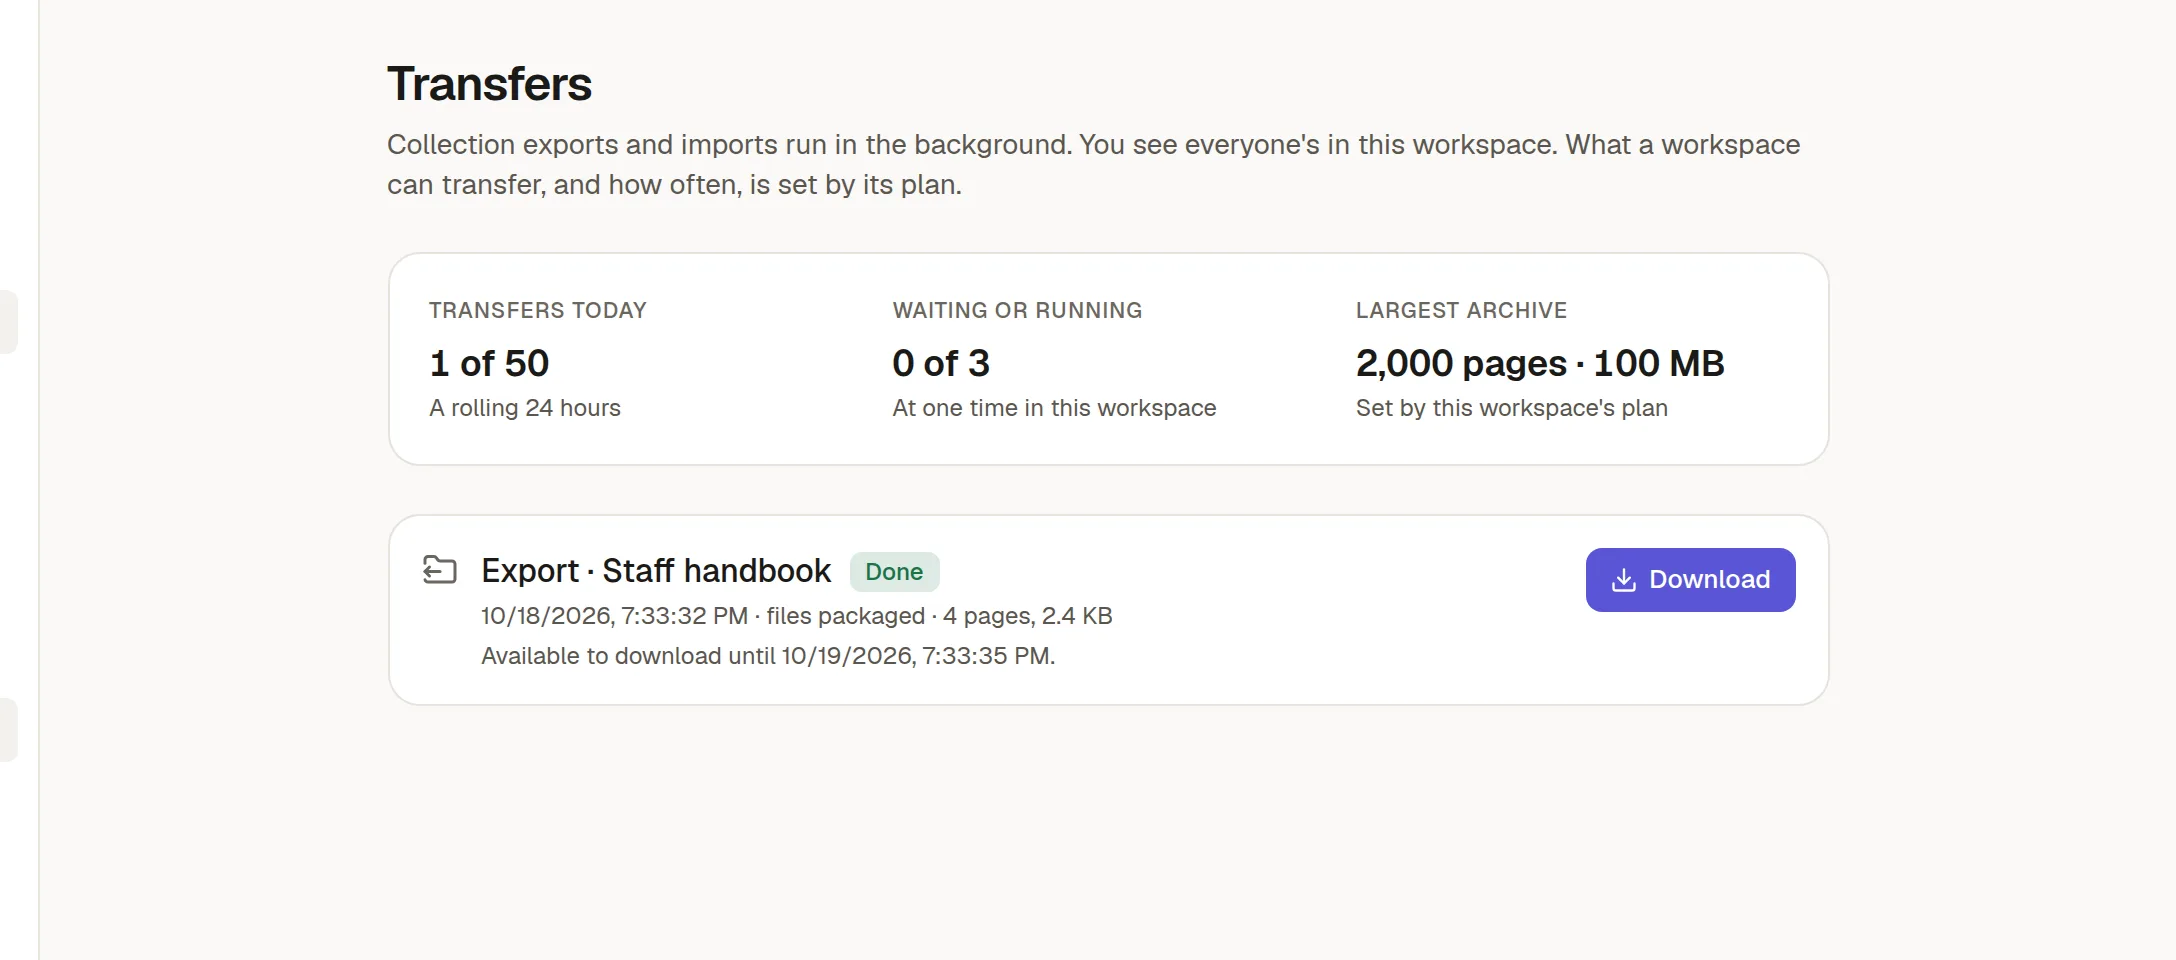
Task: Click the '1 of 50' transfers today value
Action: coord(489,363)
